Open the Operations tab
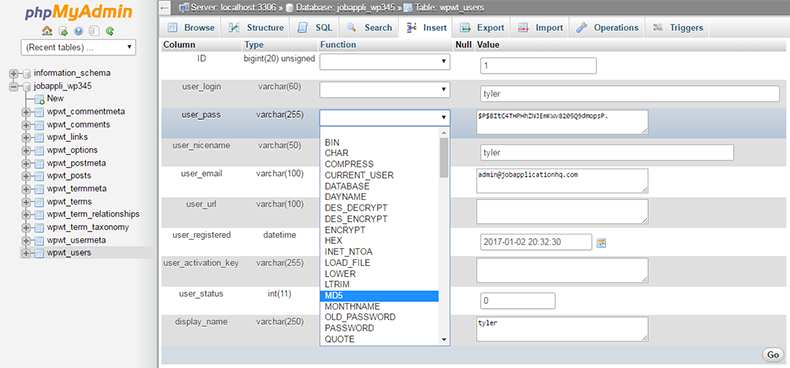The image size is (790, 368). pyautogui.click(x=608, y=28)
